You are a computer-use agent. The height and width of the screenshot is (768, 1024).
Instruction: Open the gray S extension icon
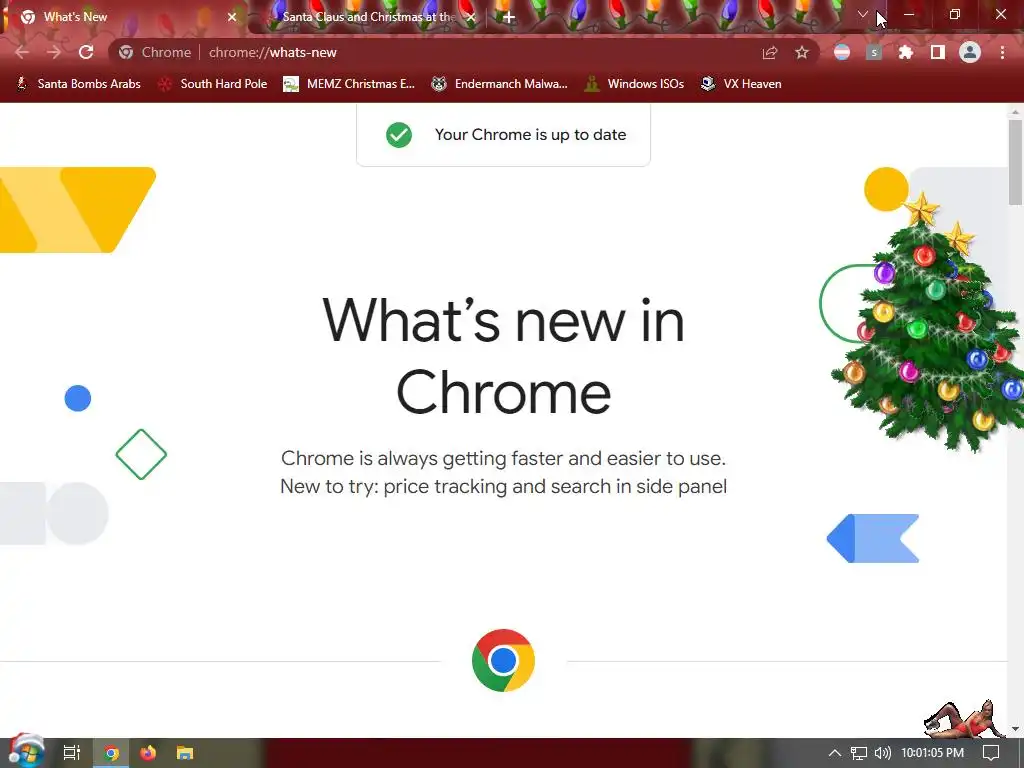click(874, 52)
